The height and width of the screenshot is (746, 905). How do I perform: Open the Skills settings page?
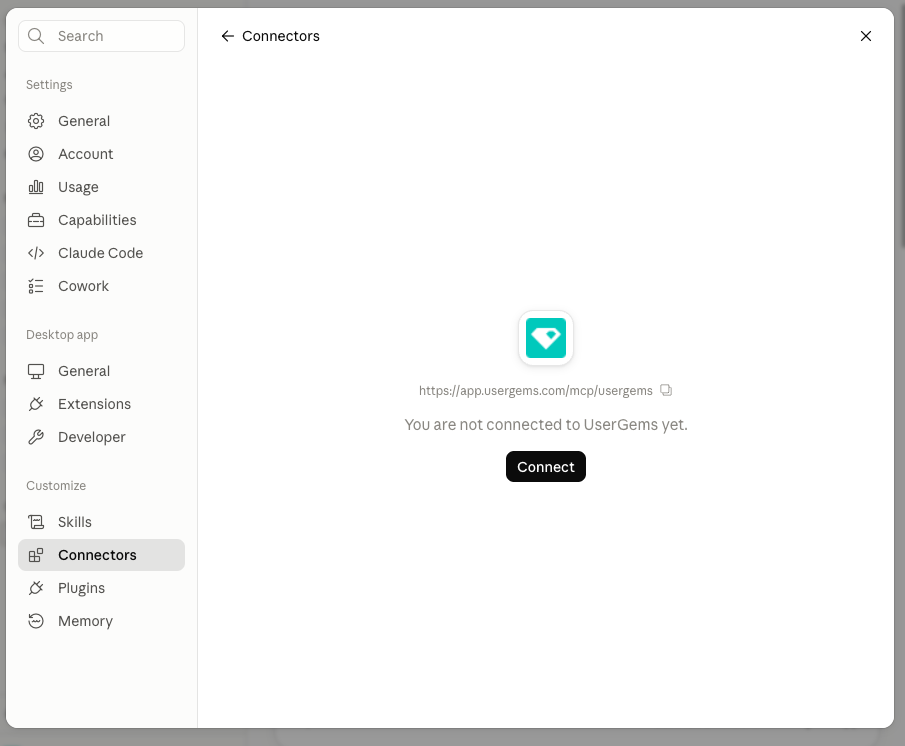point(102,522)
